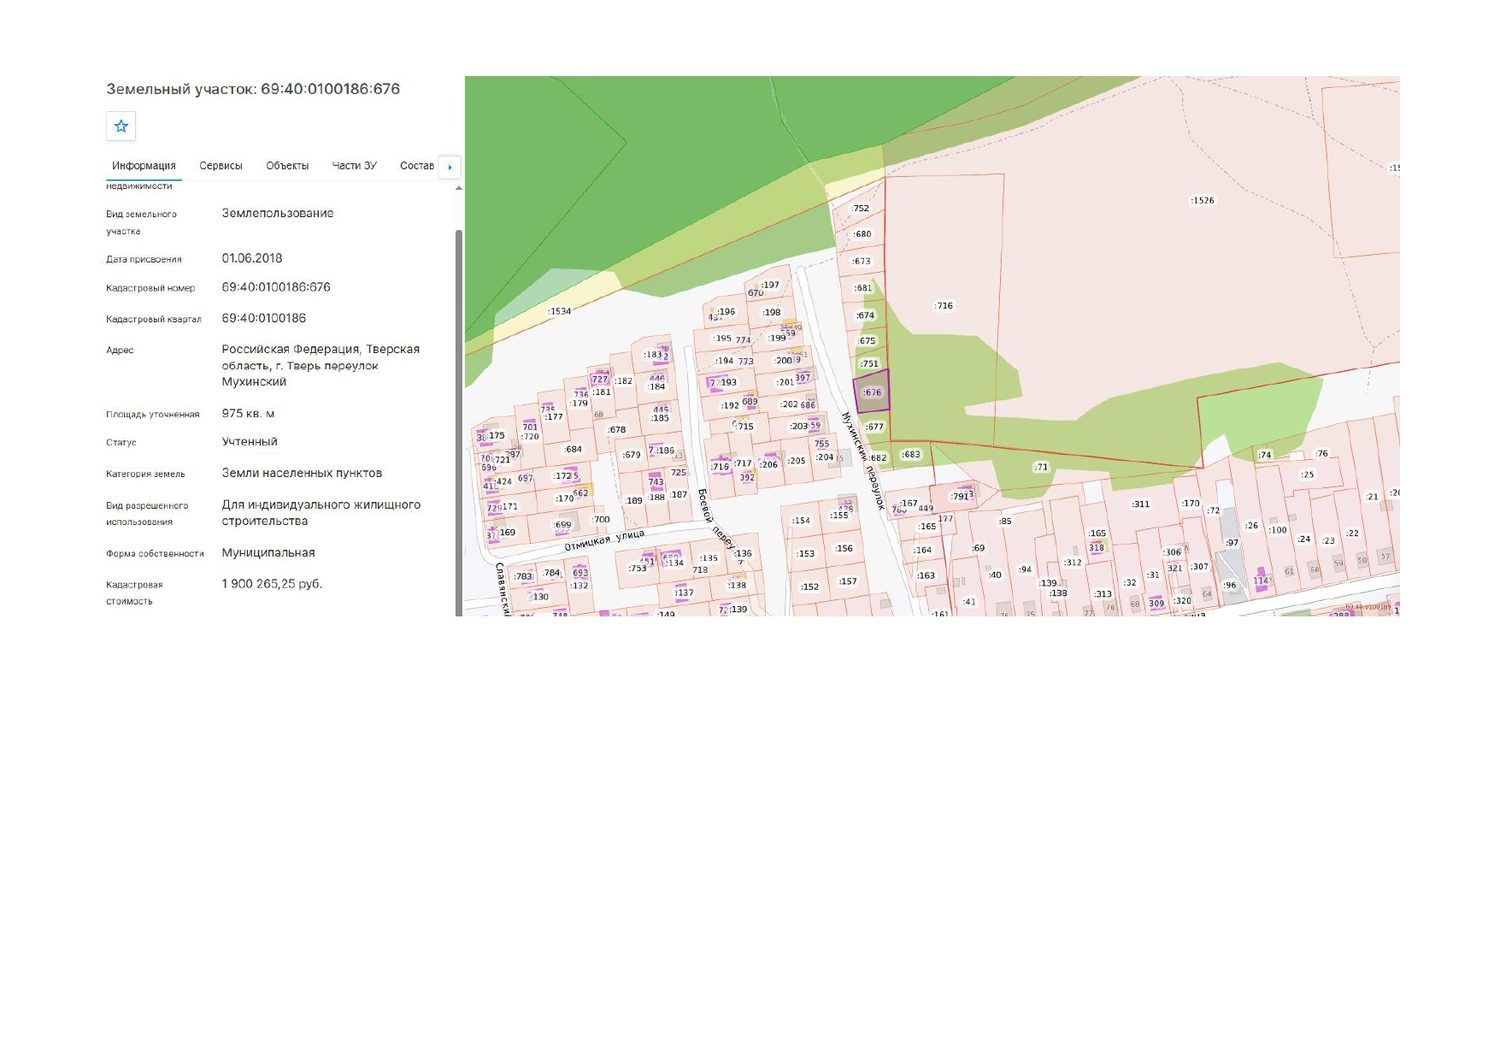
Task: Click cadastral quarter 69:40:0100186 value
Action: point(264,318)
